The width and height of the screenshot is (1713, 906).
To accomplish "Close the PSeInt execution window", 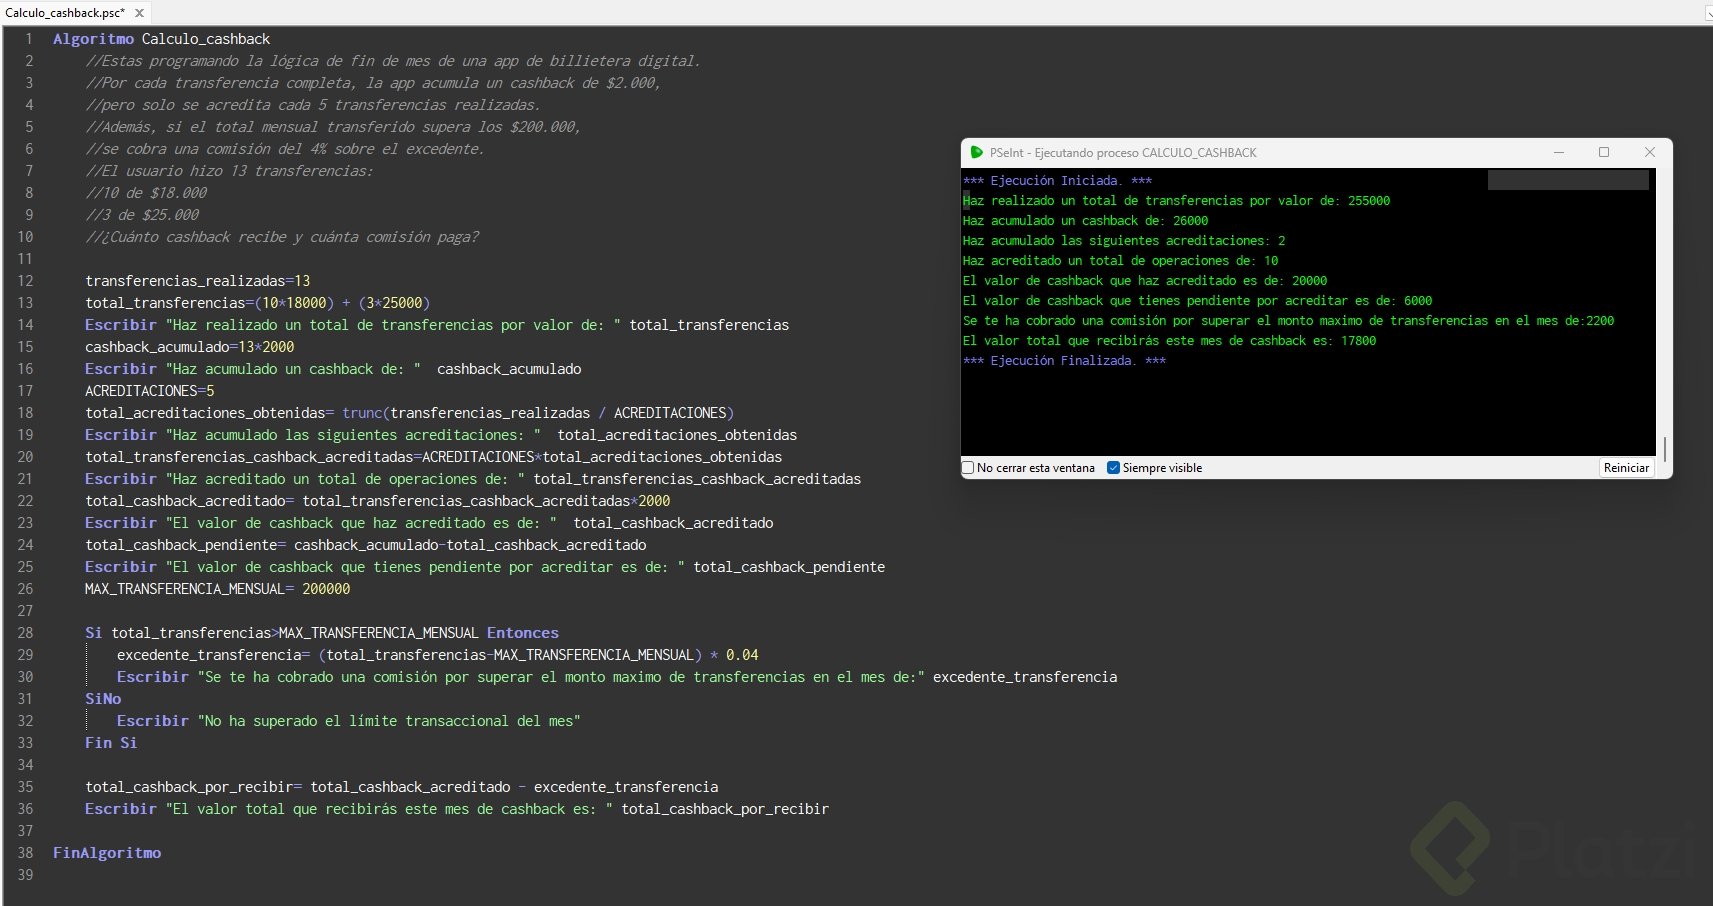I will point(1650,152).
